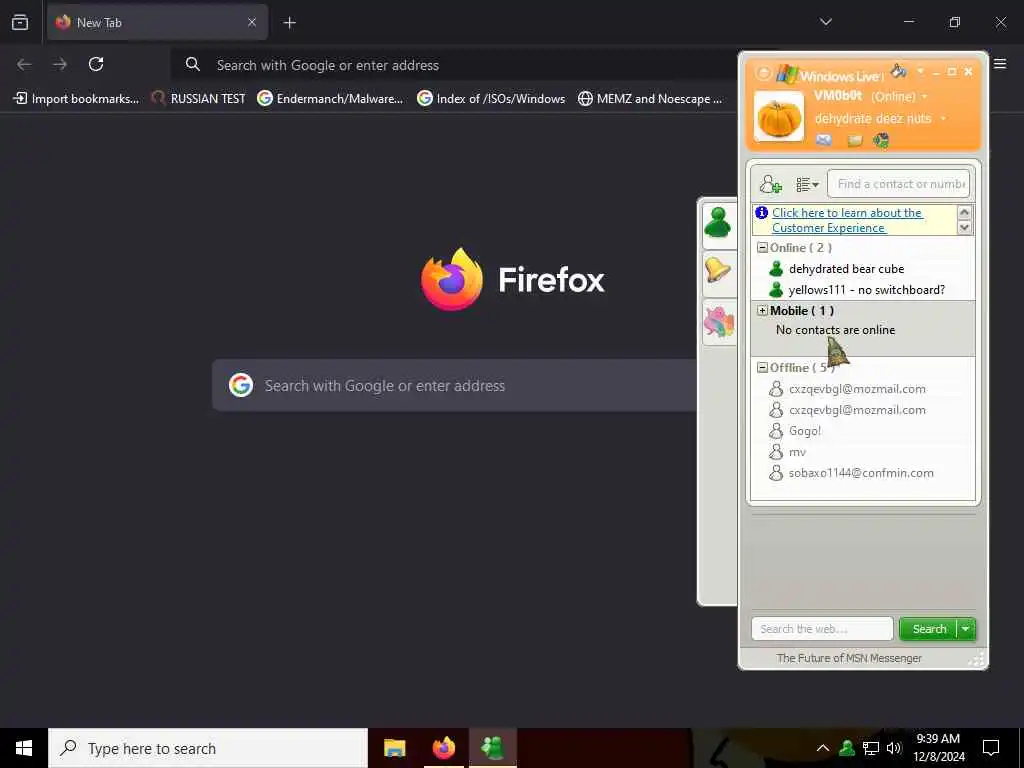Collapse the Online contacts group
Screen dimensions: 1024x768
(x=761, y=248)
